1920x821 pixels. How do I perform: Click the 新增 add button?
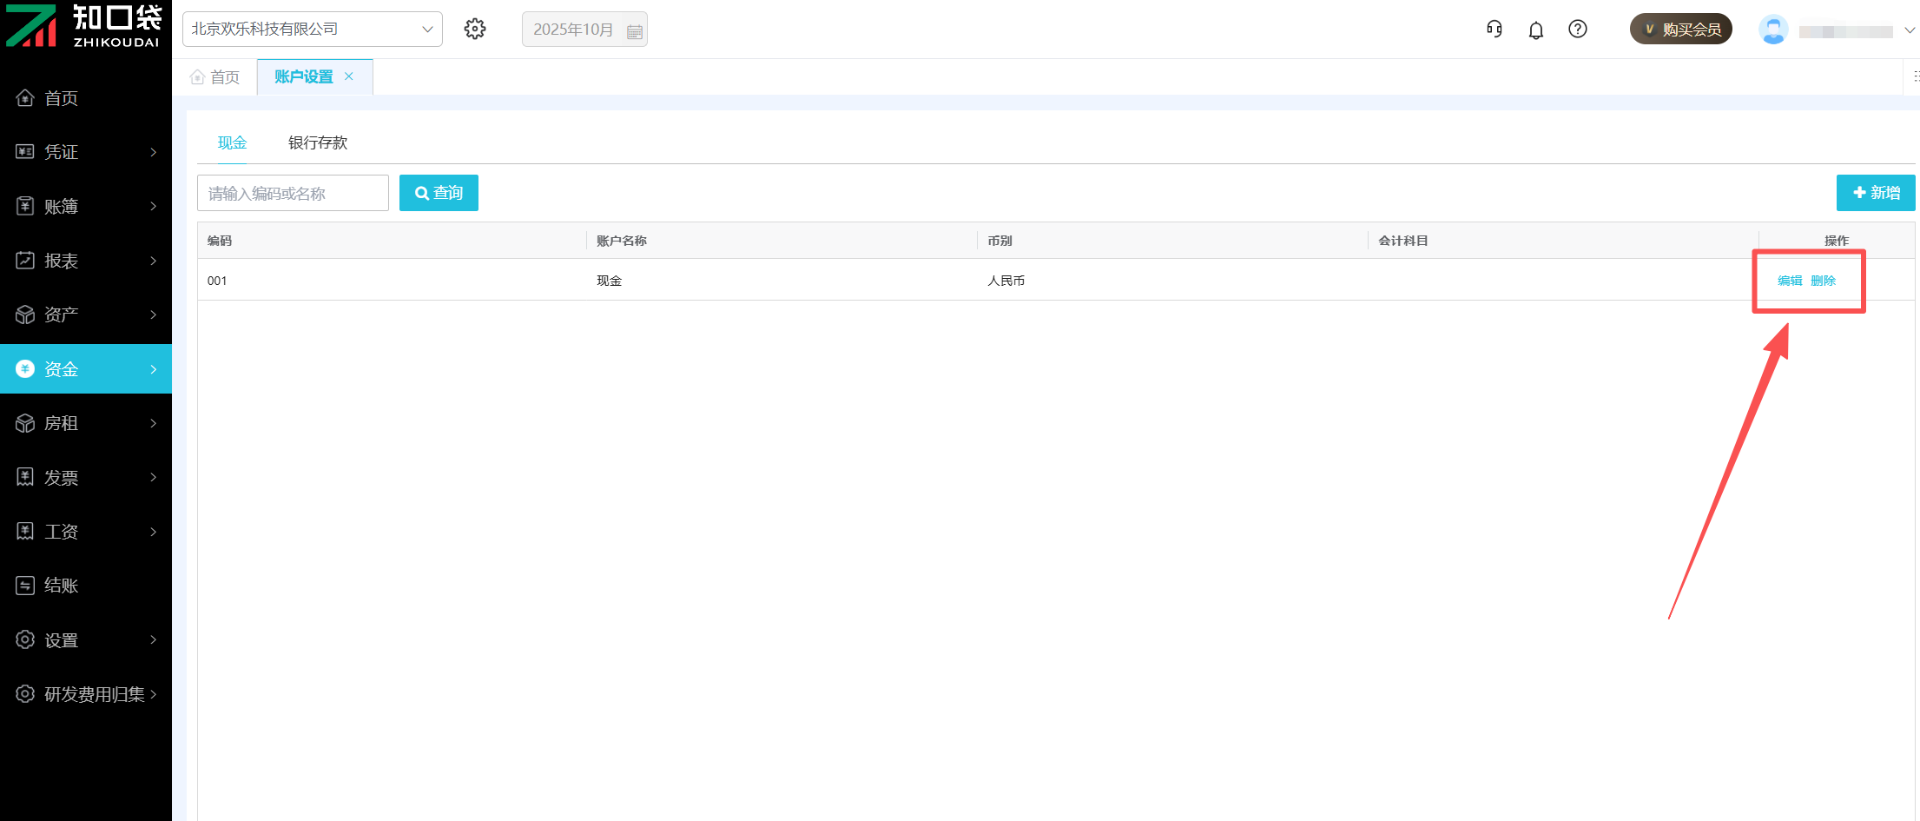(1875, 193)
